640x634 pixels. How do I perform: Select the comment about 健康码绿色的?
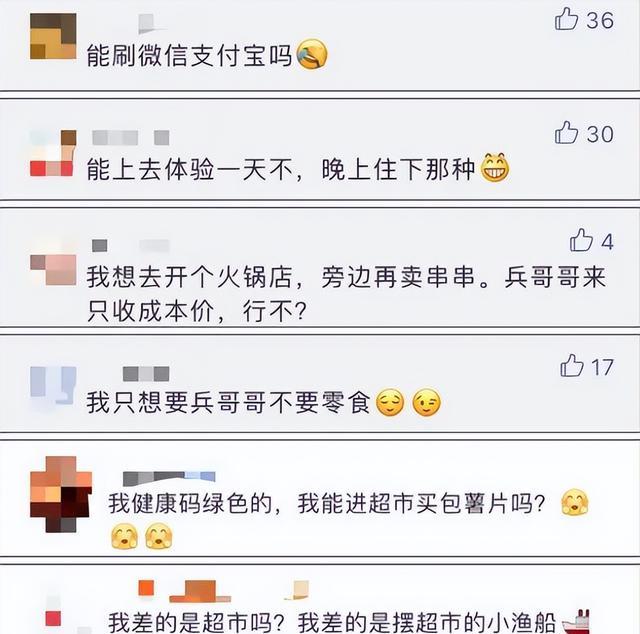click(327, 503)
